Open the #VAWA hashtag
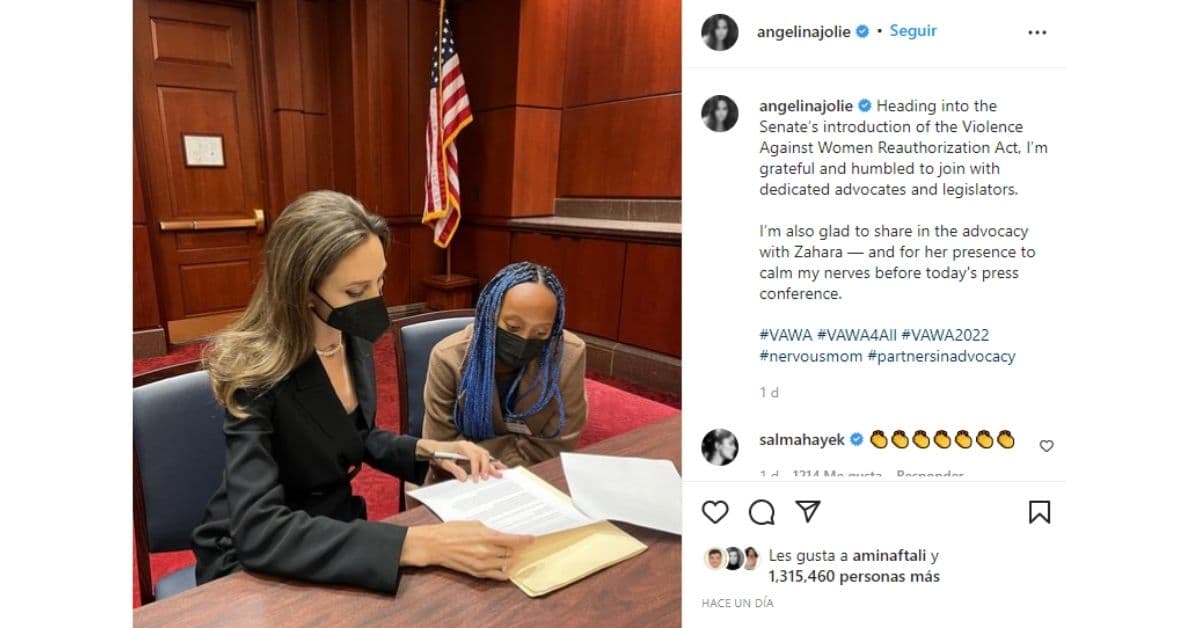Image resolution: width=1200 pixels, height=628 pixels. tap(785, 335)
